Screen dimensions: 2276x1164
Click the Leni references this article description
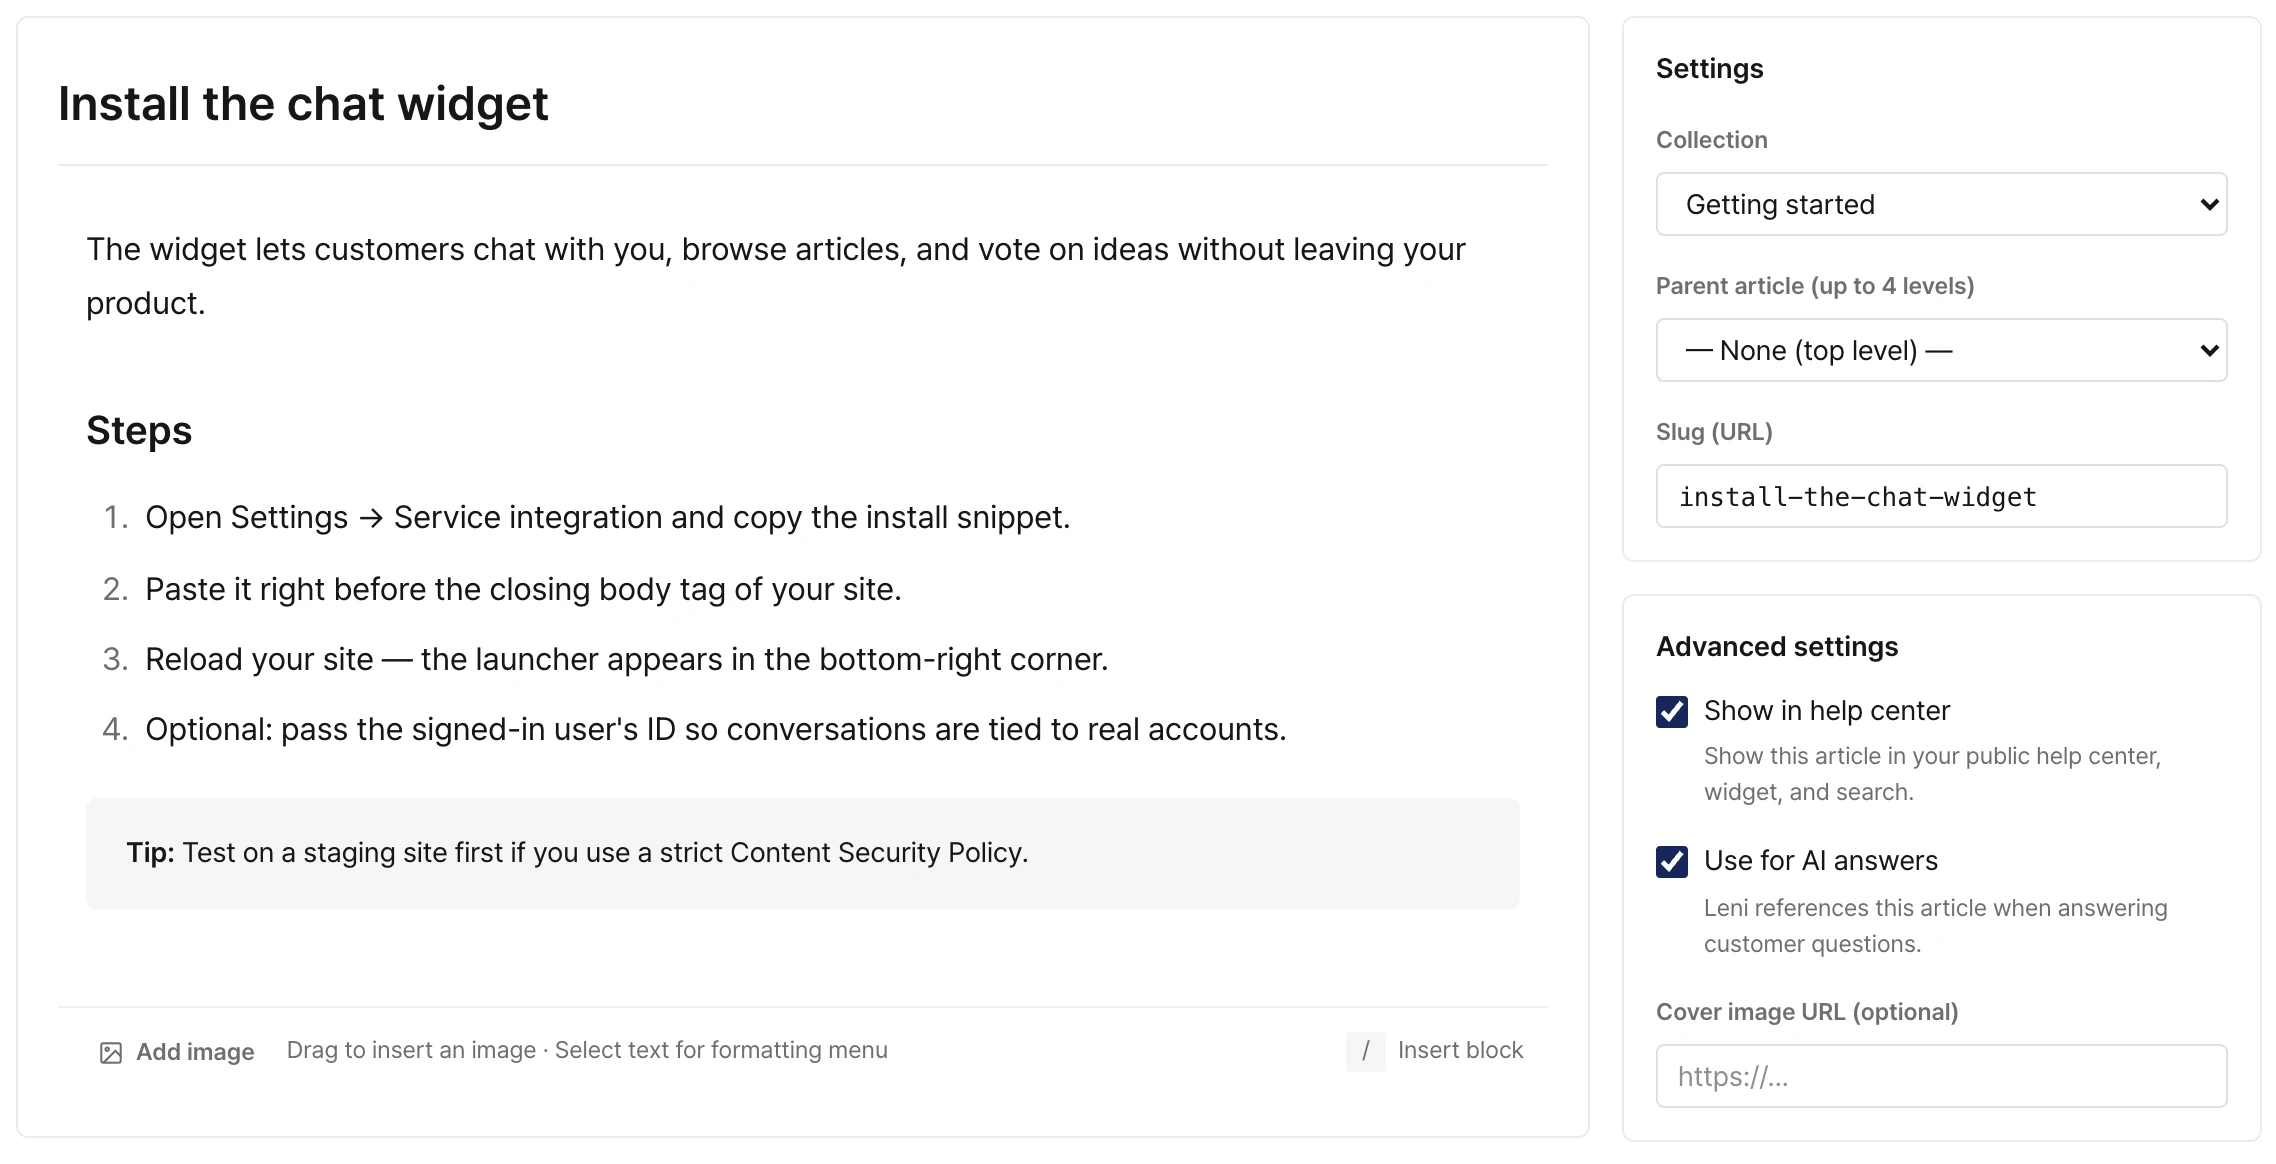tap(1935, 926)
